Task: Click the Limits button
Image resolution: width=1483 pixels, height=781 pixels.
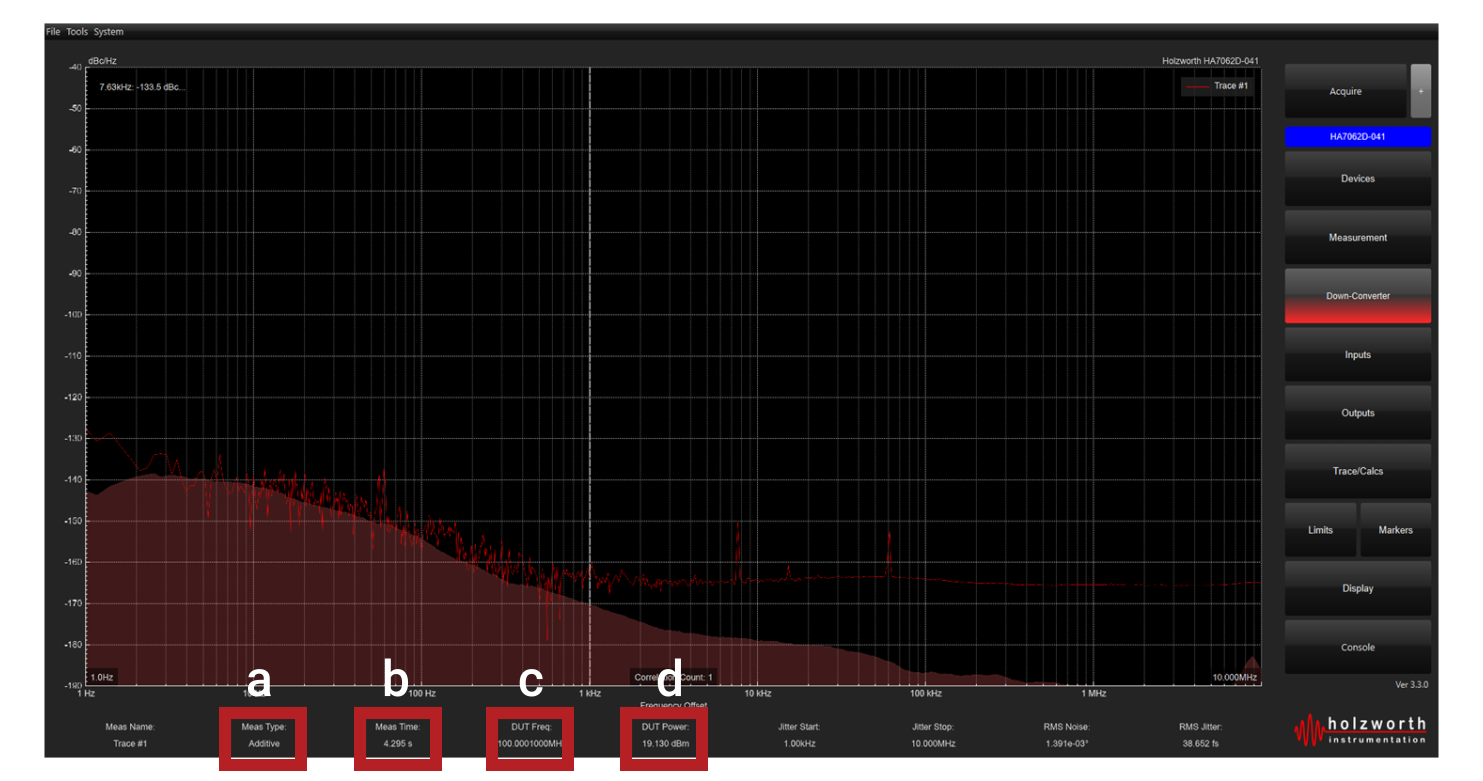Action: (x=1320, y=530)
